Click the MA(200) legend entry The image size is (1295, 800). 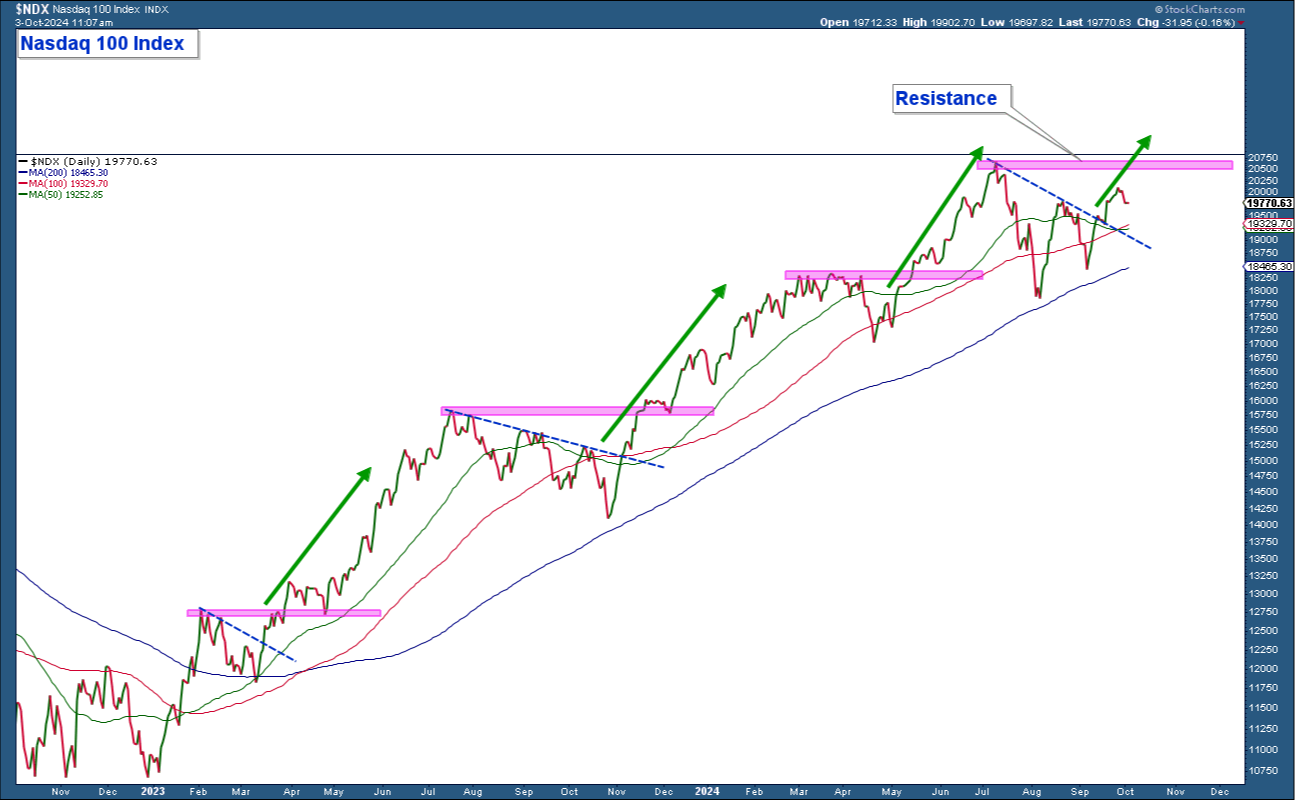coord(69,173)
